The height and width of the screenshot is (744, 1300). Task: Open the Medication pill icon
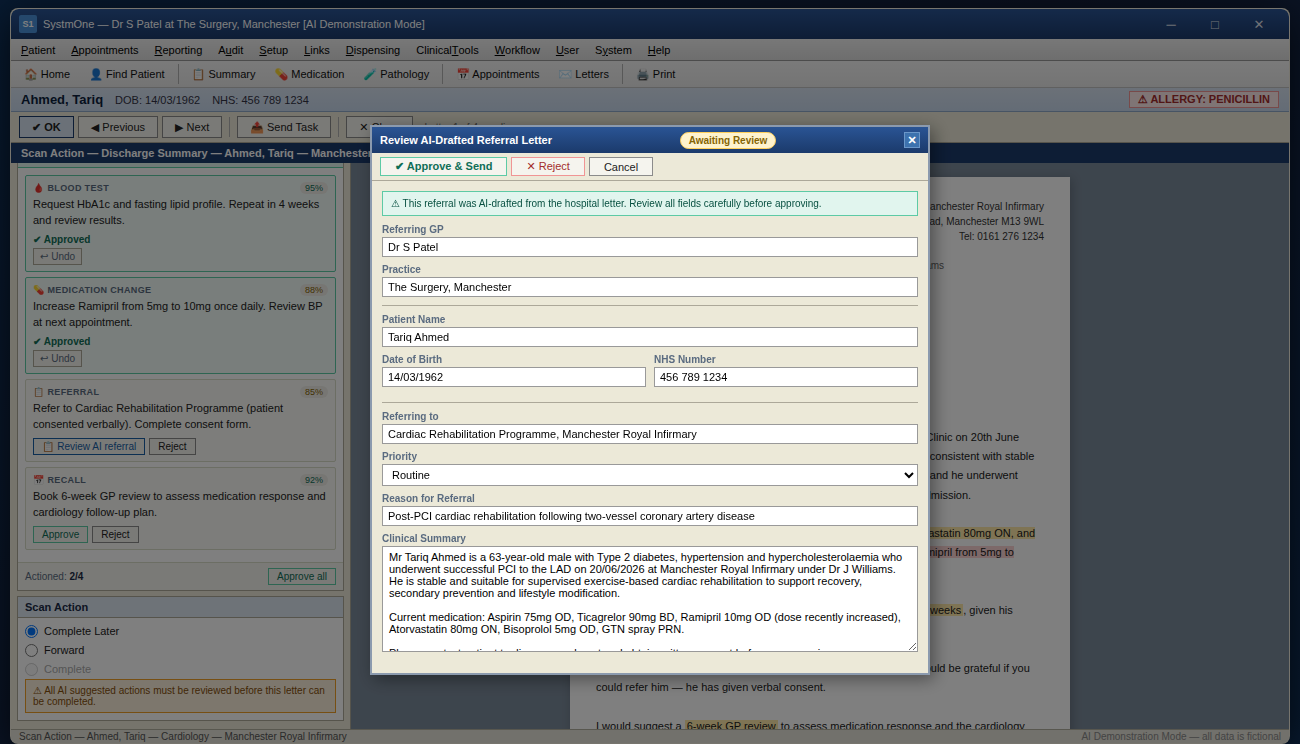(x=281, y=74)
